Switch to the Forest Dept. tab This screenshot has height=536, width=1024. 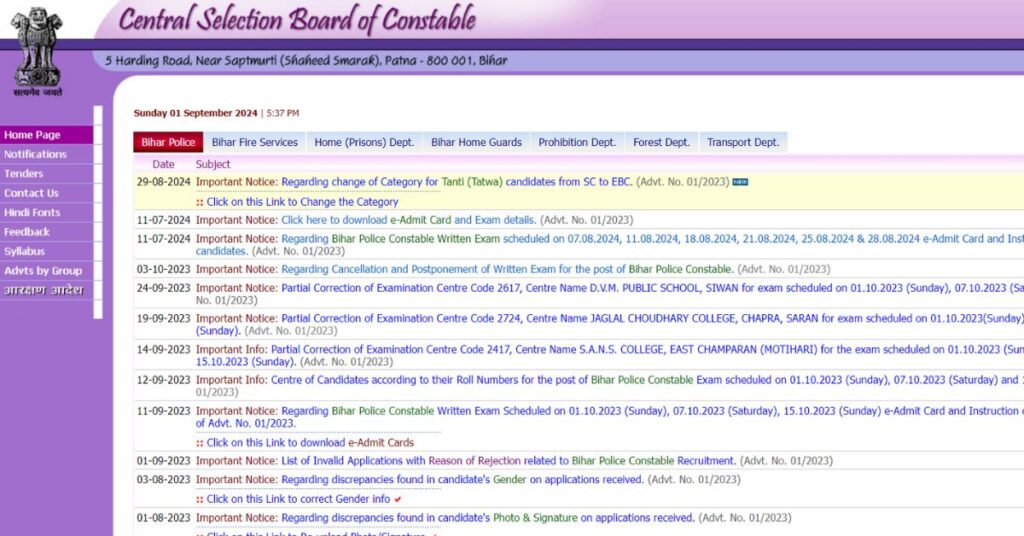click(x=662, y=142)
